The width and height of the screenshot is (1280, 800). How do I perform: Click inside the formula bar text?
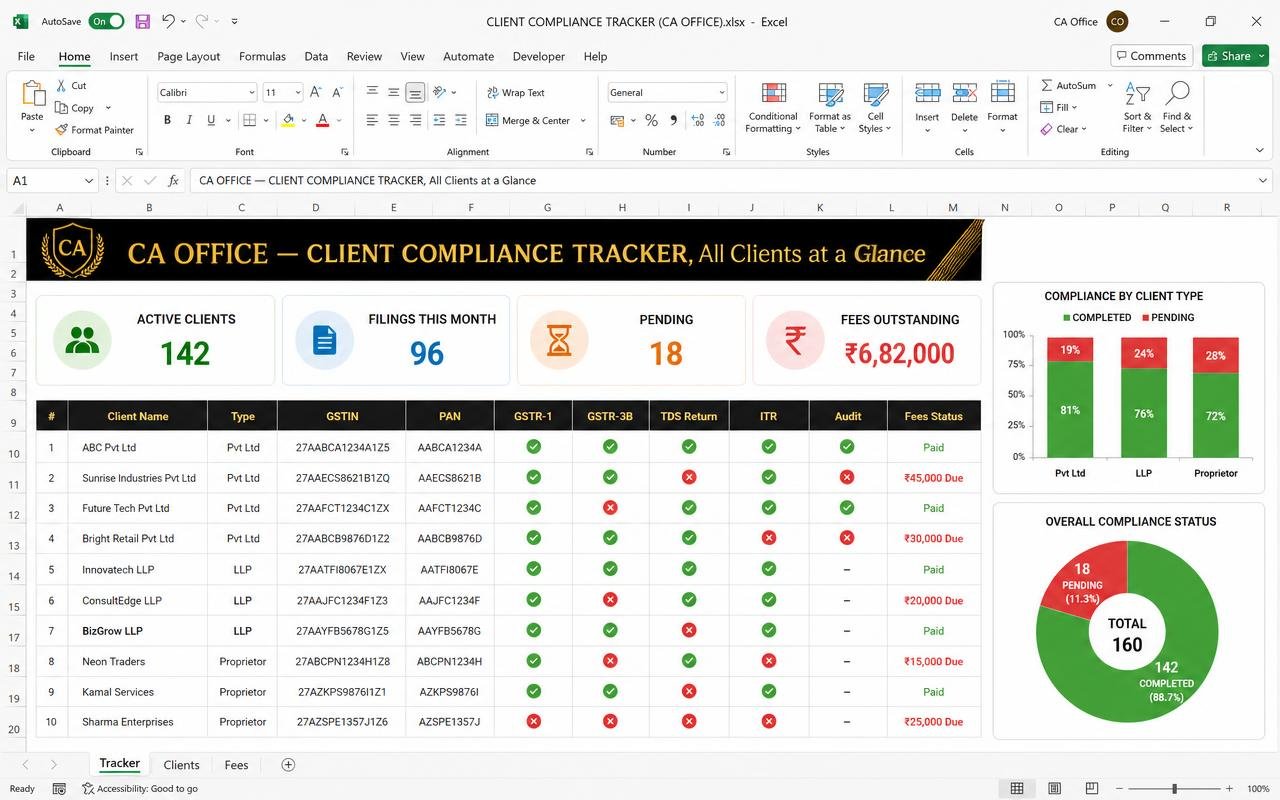click(367, 181)
